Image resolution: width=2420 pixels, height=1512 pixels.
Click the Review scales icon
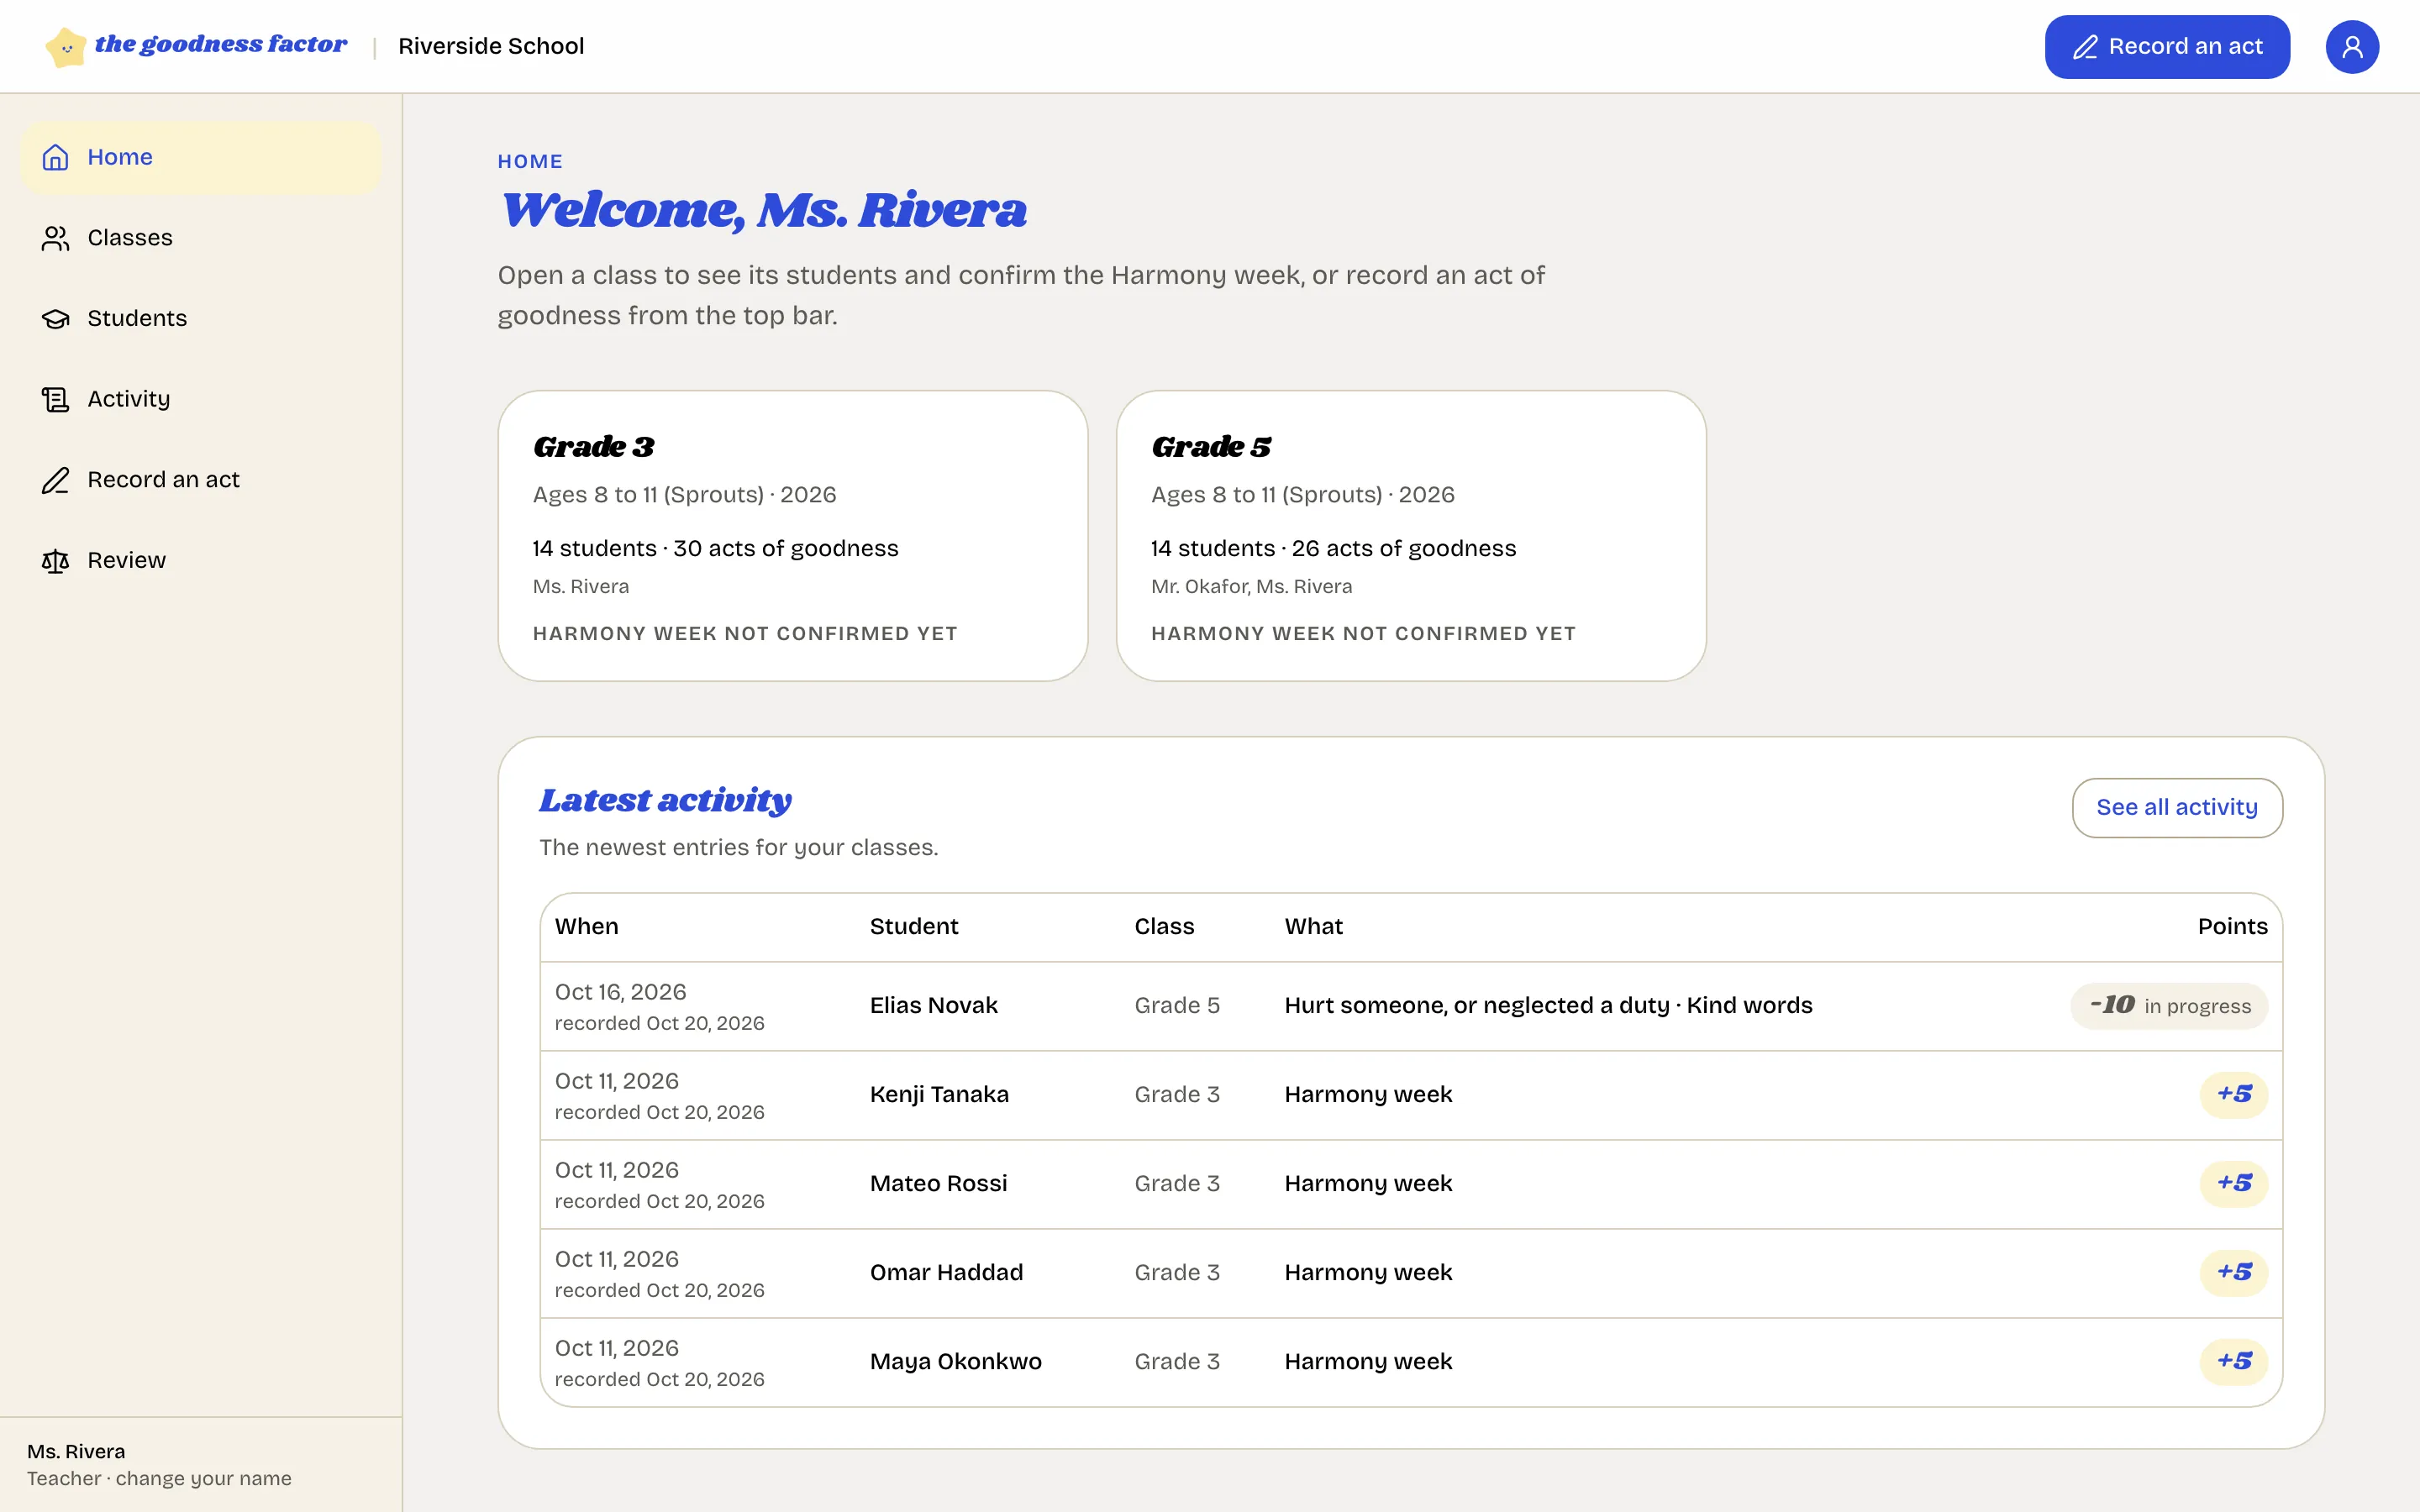55,561
